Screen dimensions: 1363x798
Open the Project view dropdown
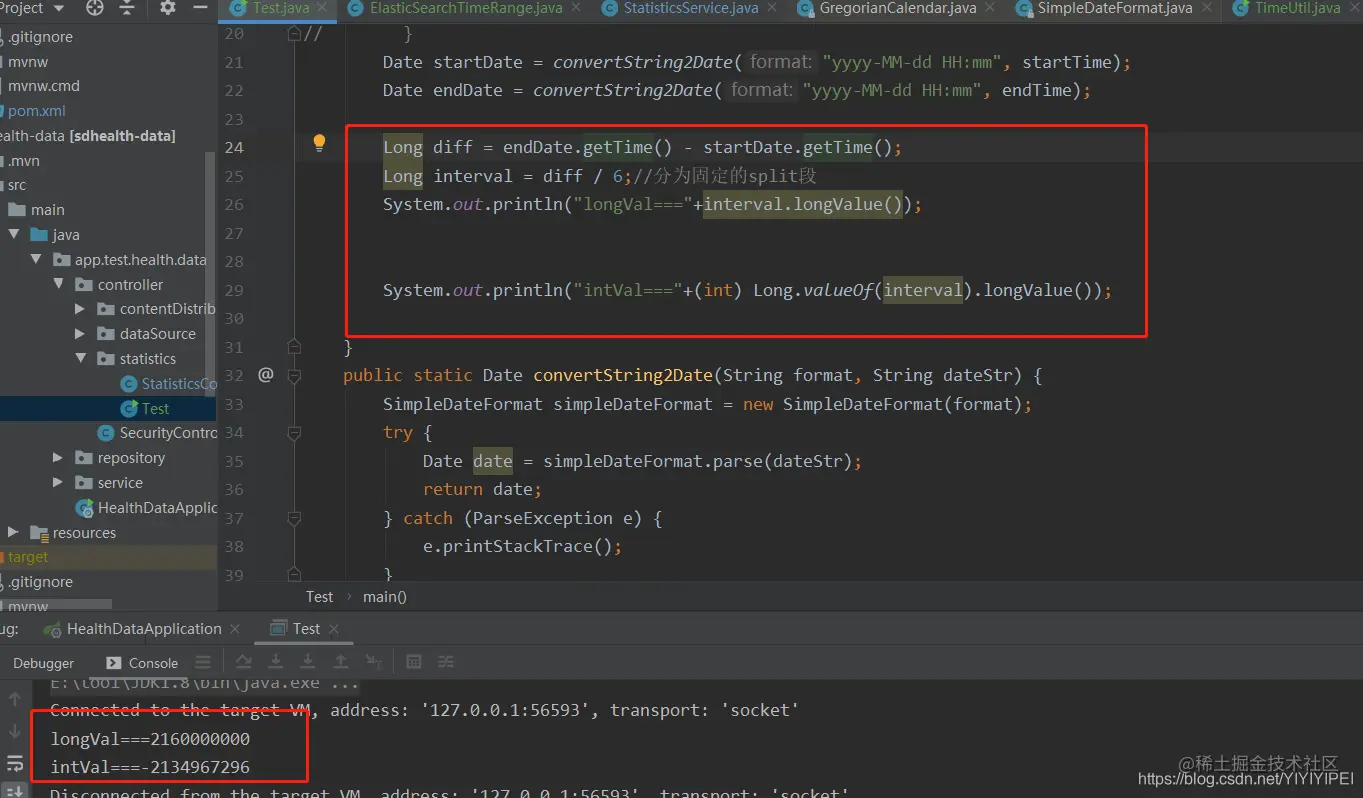pos(58,8)
